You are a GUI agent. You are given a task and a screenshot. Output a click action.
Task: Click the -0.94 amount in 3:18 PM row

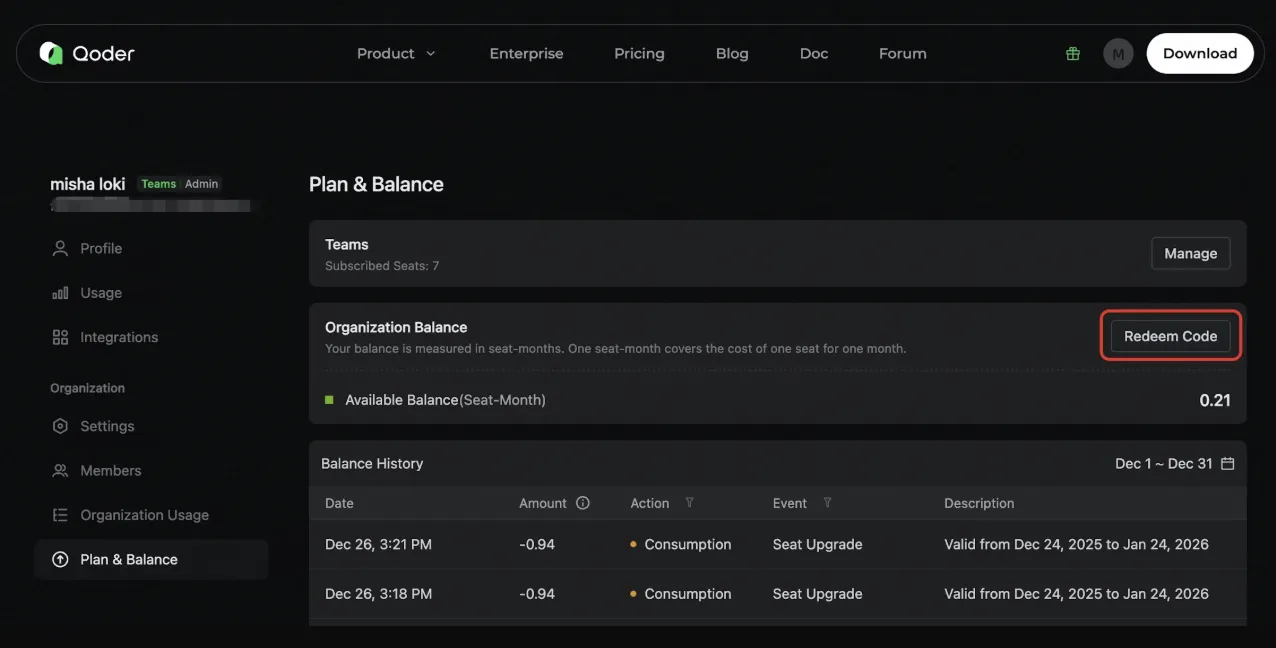(x=537, y=593)
